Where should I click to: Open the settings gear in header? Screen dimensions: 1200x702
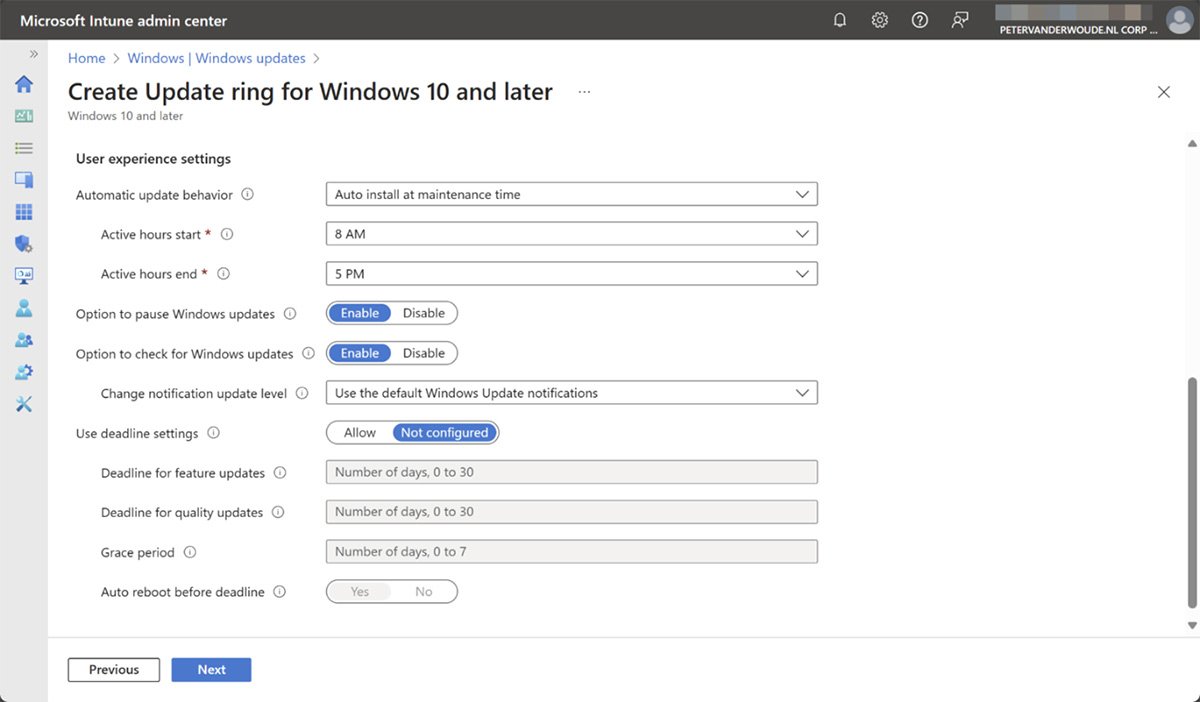(x=880, y=20)
